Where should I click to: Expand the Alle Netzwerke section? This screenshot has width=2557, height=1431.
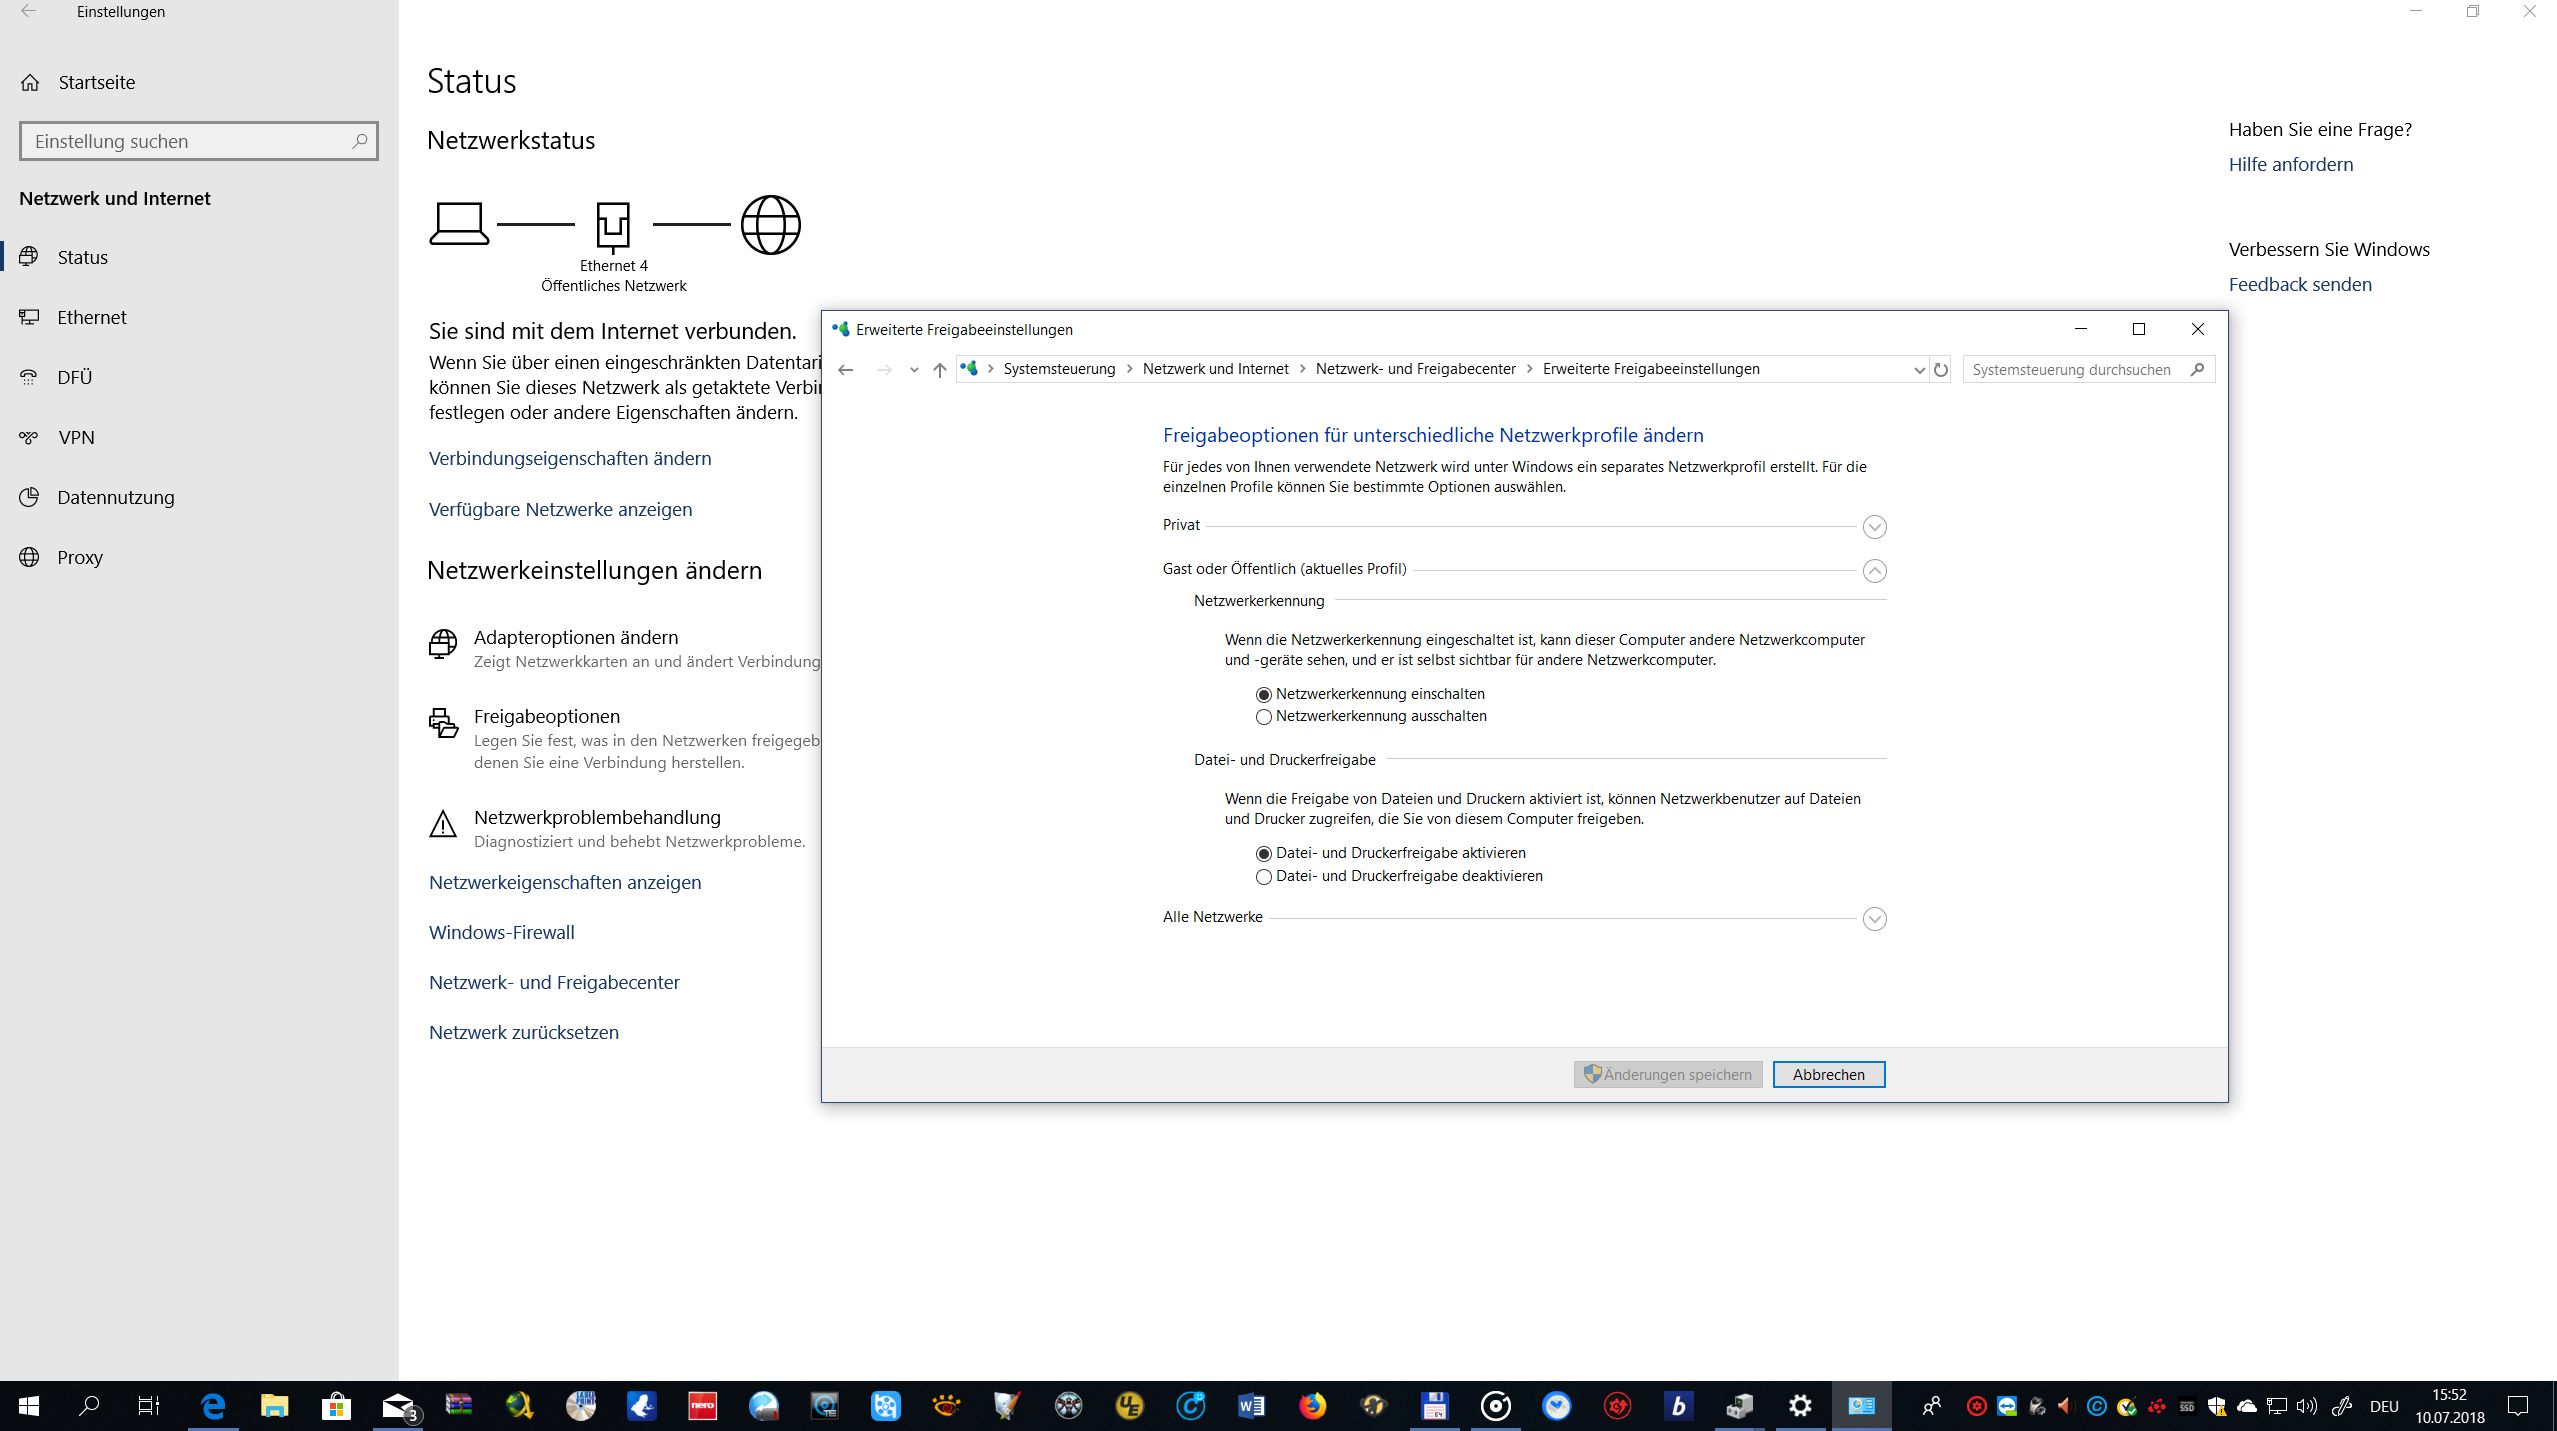pos(1874,919)
